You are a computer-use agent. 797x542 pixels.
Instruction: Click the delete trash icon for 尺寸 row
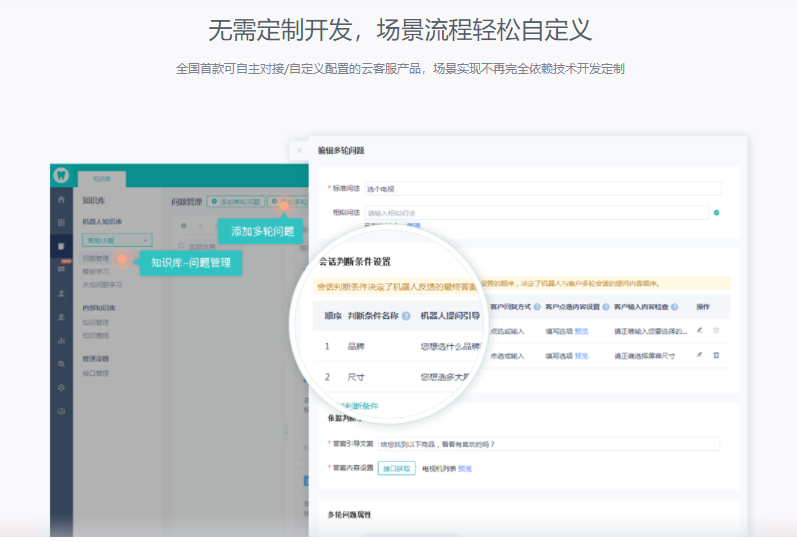pyautogui.click(x=716, y=355)
